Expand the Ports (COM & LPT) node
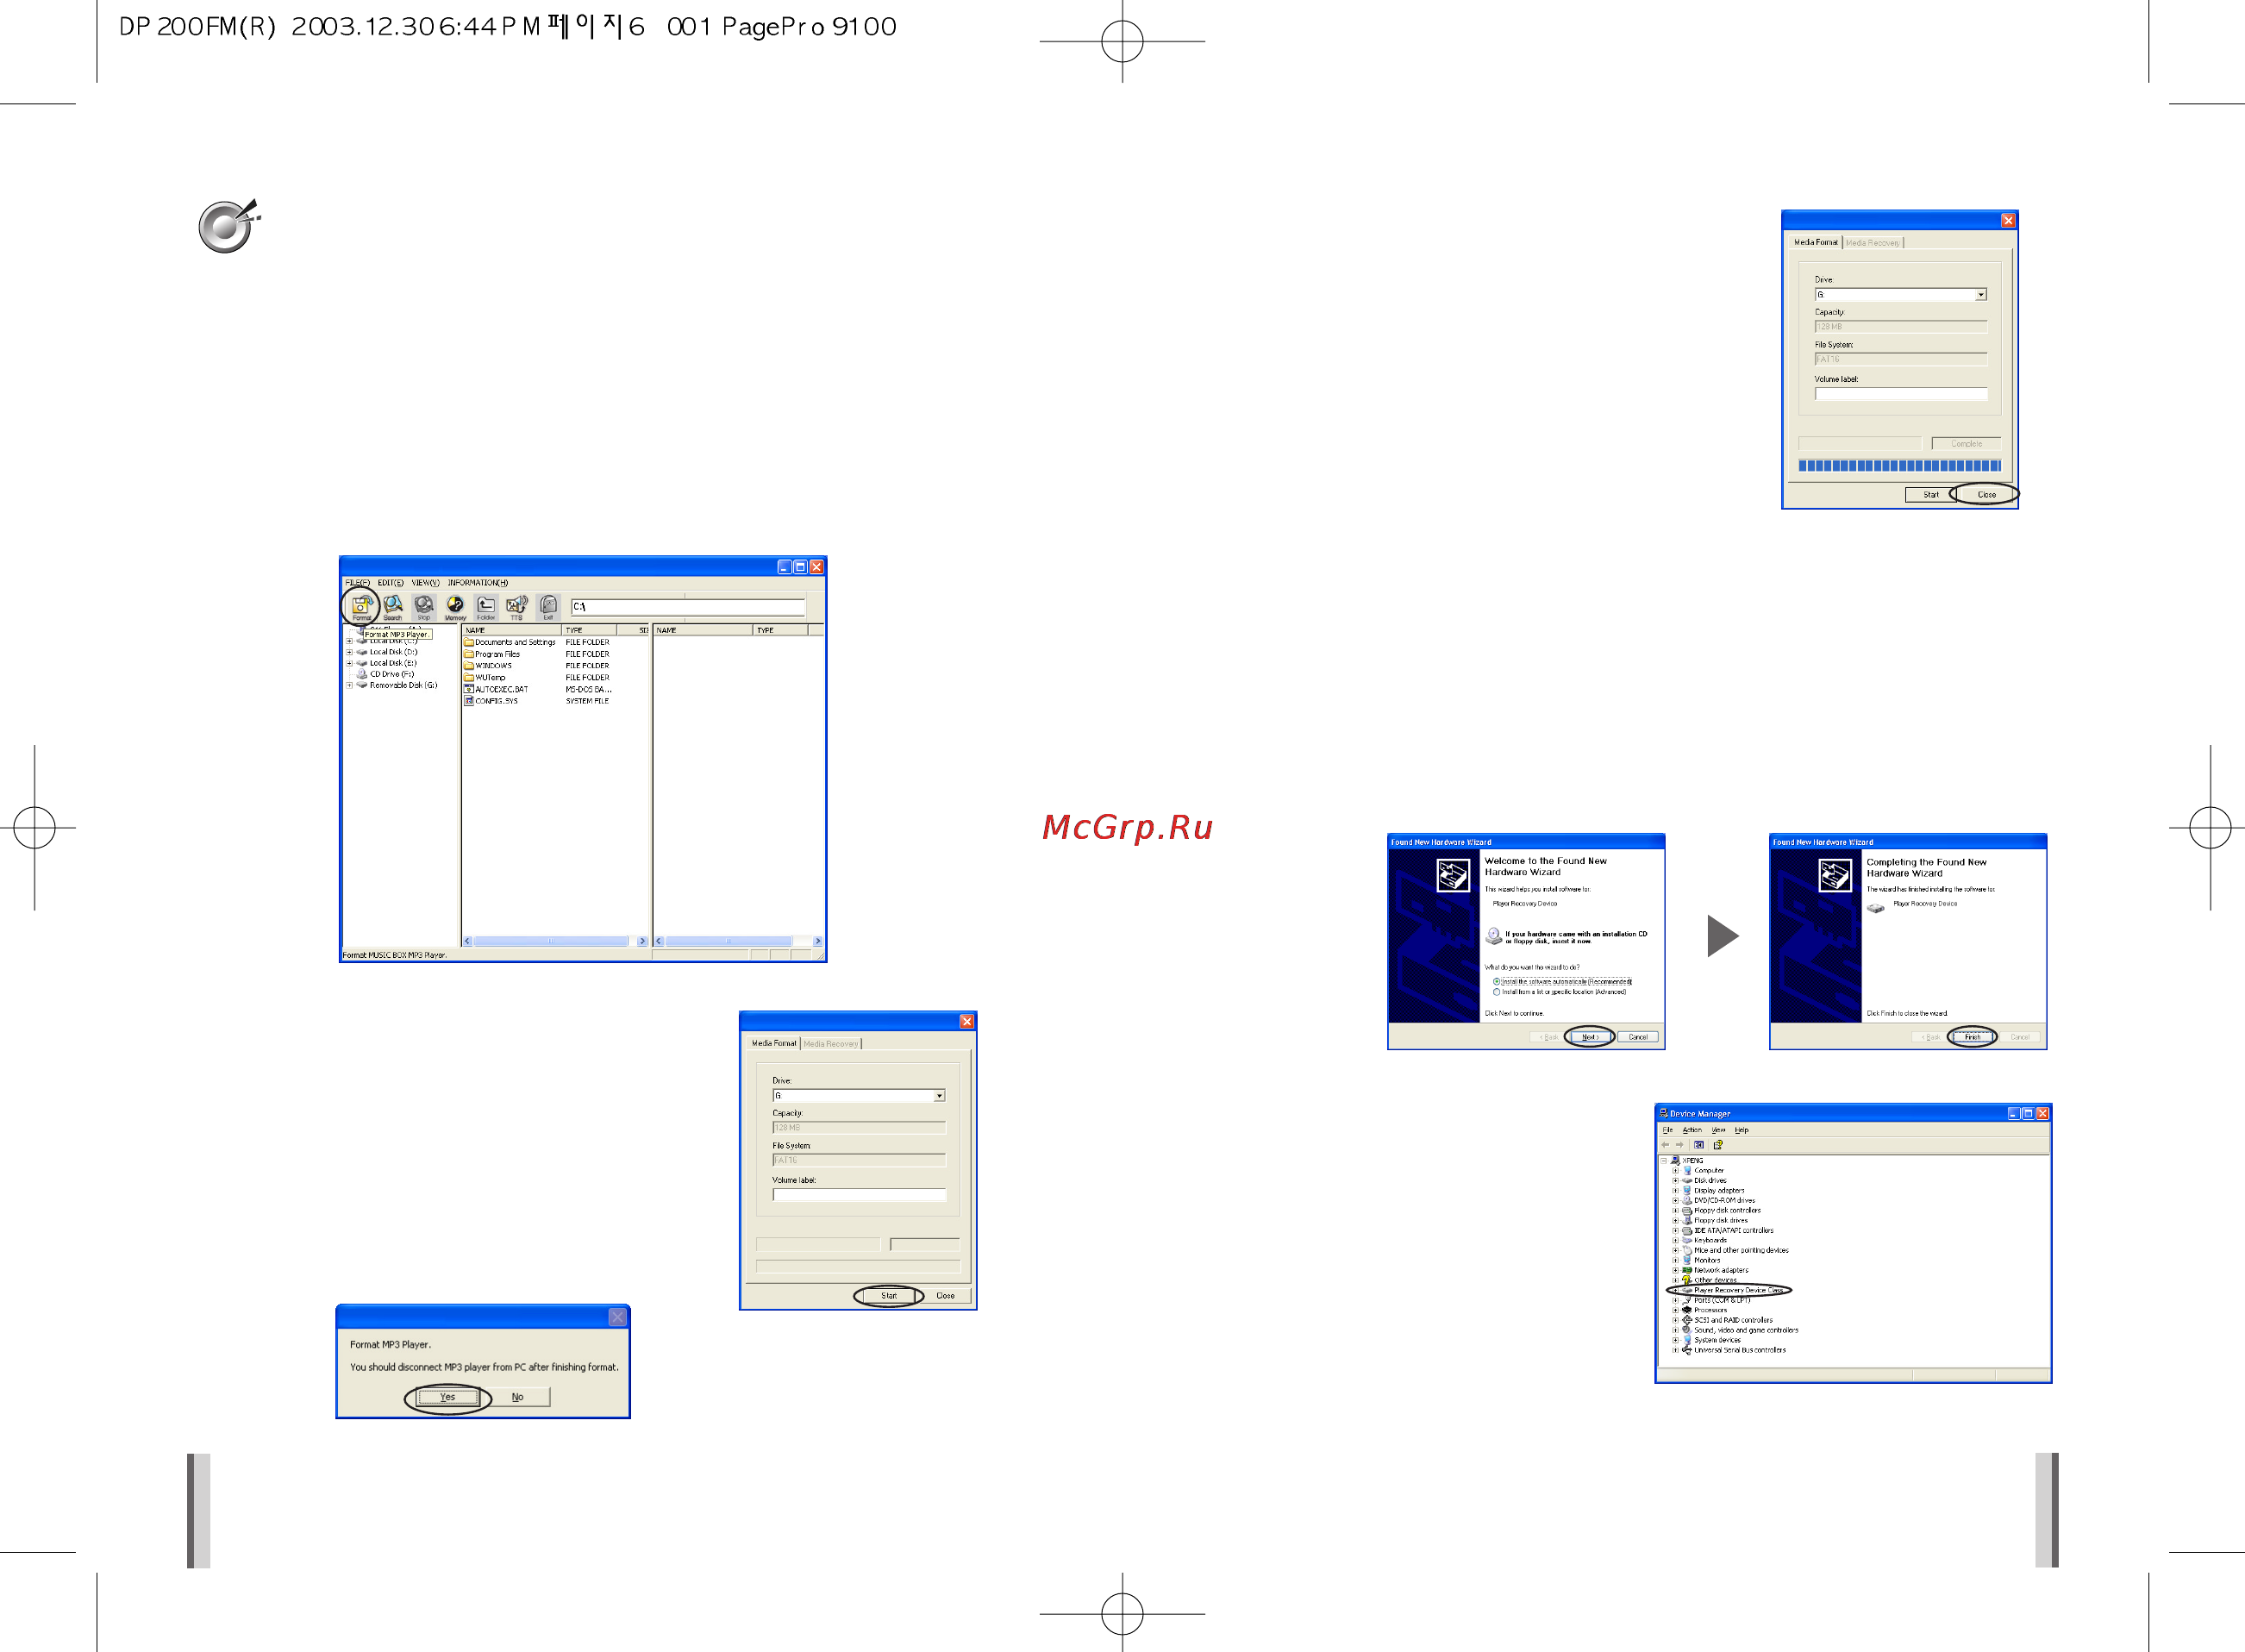2245x1652 pixels. pos(1676,1300)
